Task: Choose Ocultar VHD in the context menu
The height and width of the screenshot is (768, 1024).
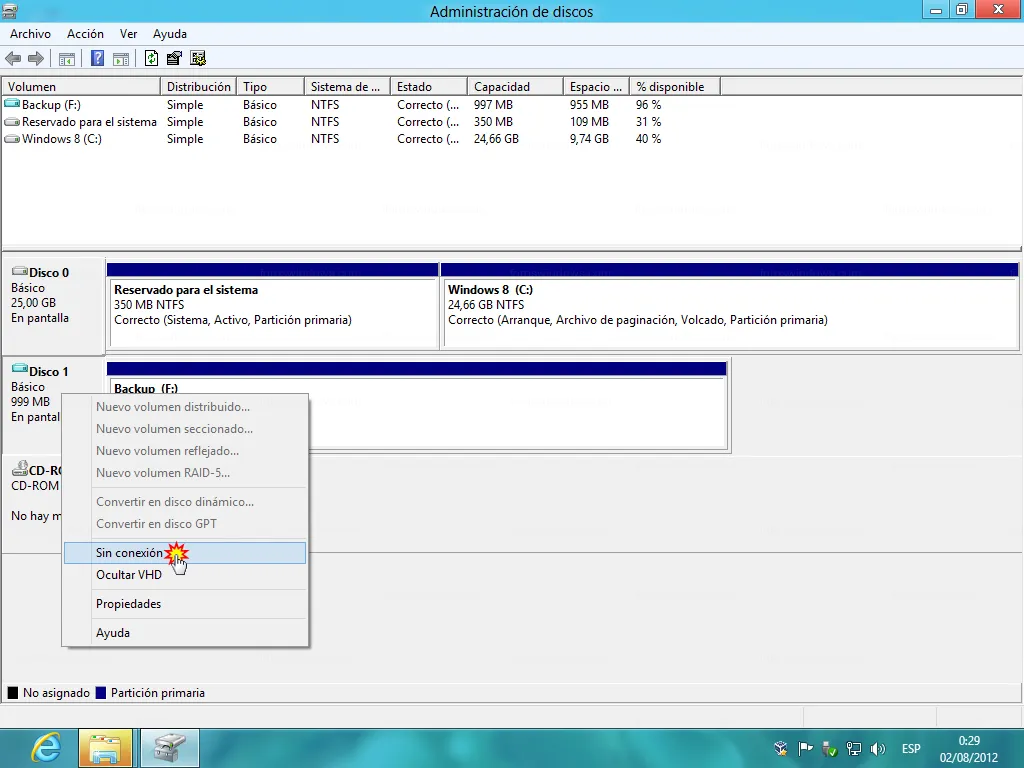Action: pos(185,575)
